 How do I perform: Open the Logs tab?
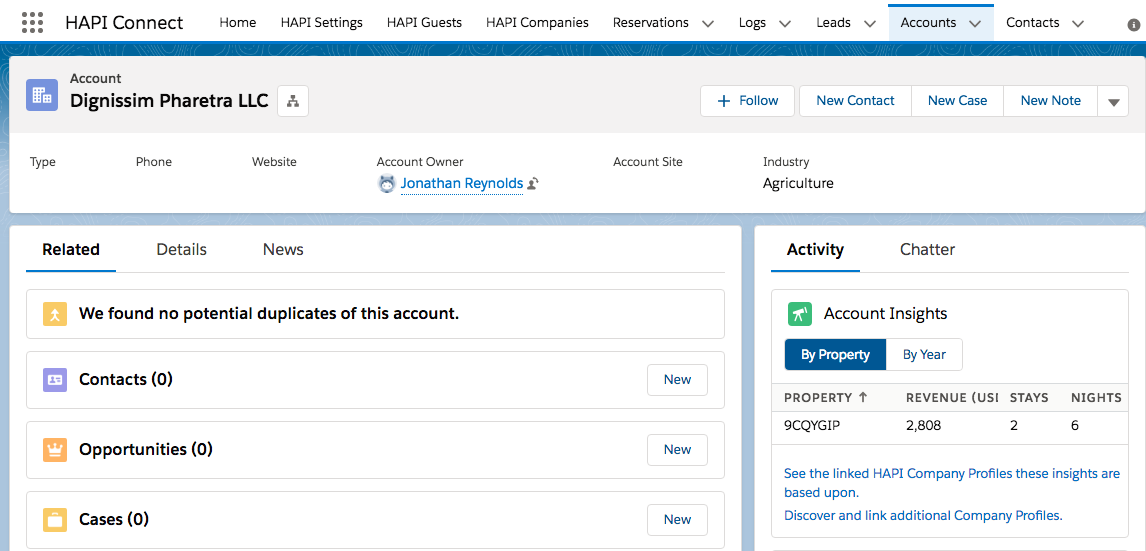coord(752,23)
